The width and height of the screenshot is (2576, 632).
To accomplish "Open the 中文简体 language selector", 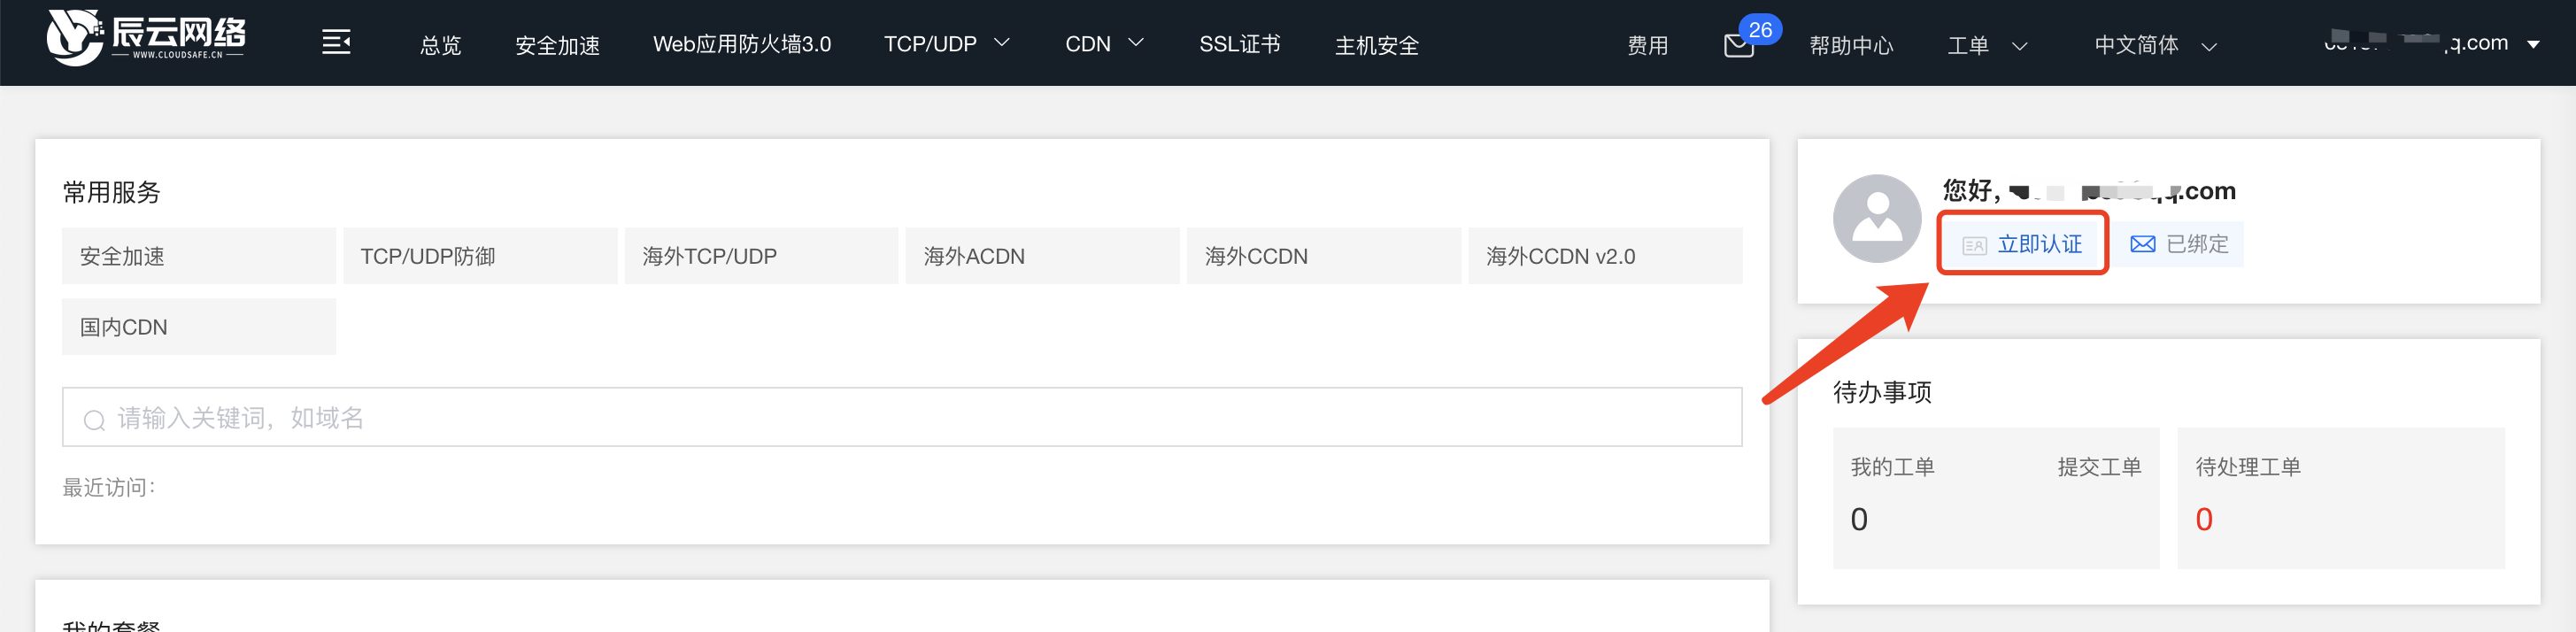I will tap(2155, 46).
